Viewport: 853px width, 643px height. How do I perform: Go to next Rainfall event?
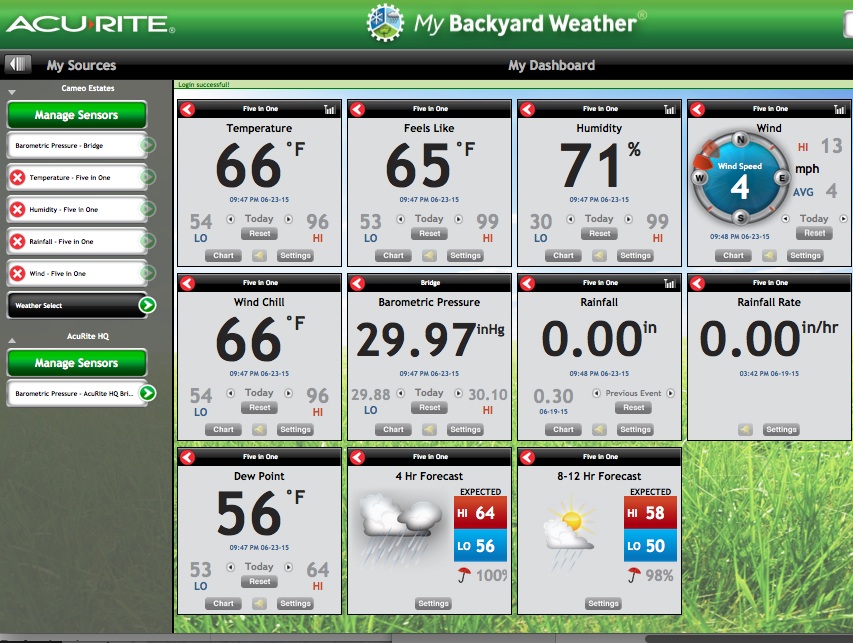pos(670,393)
